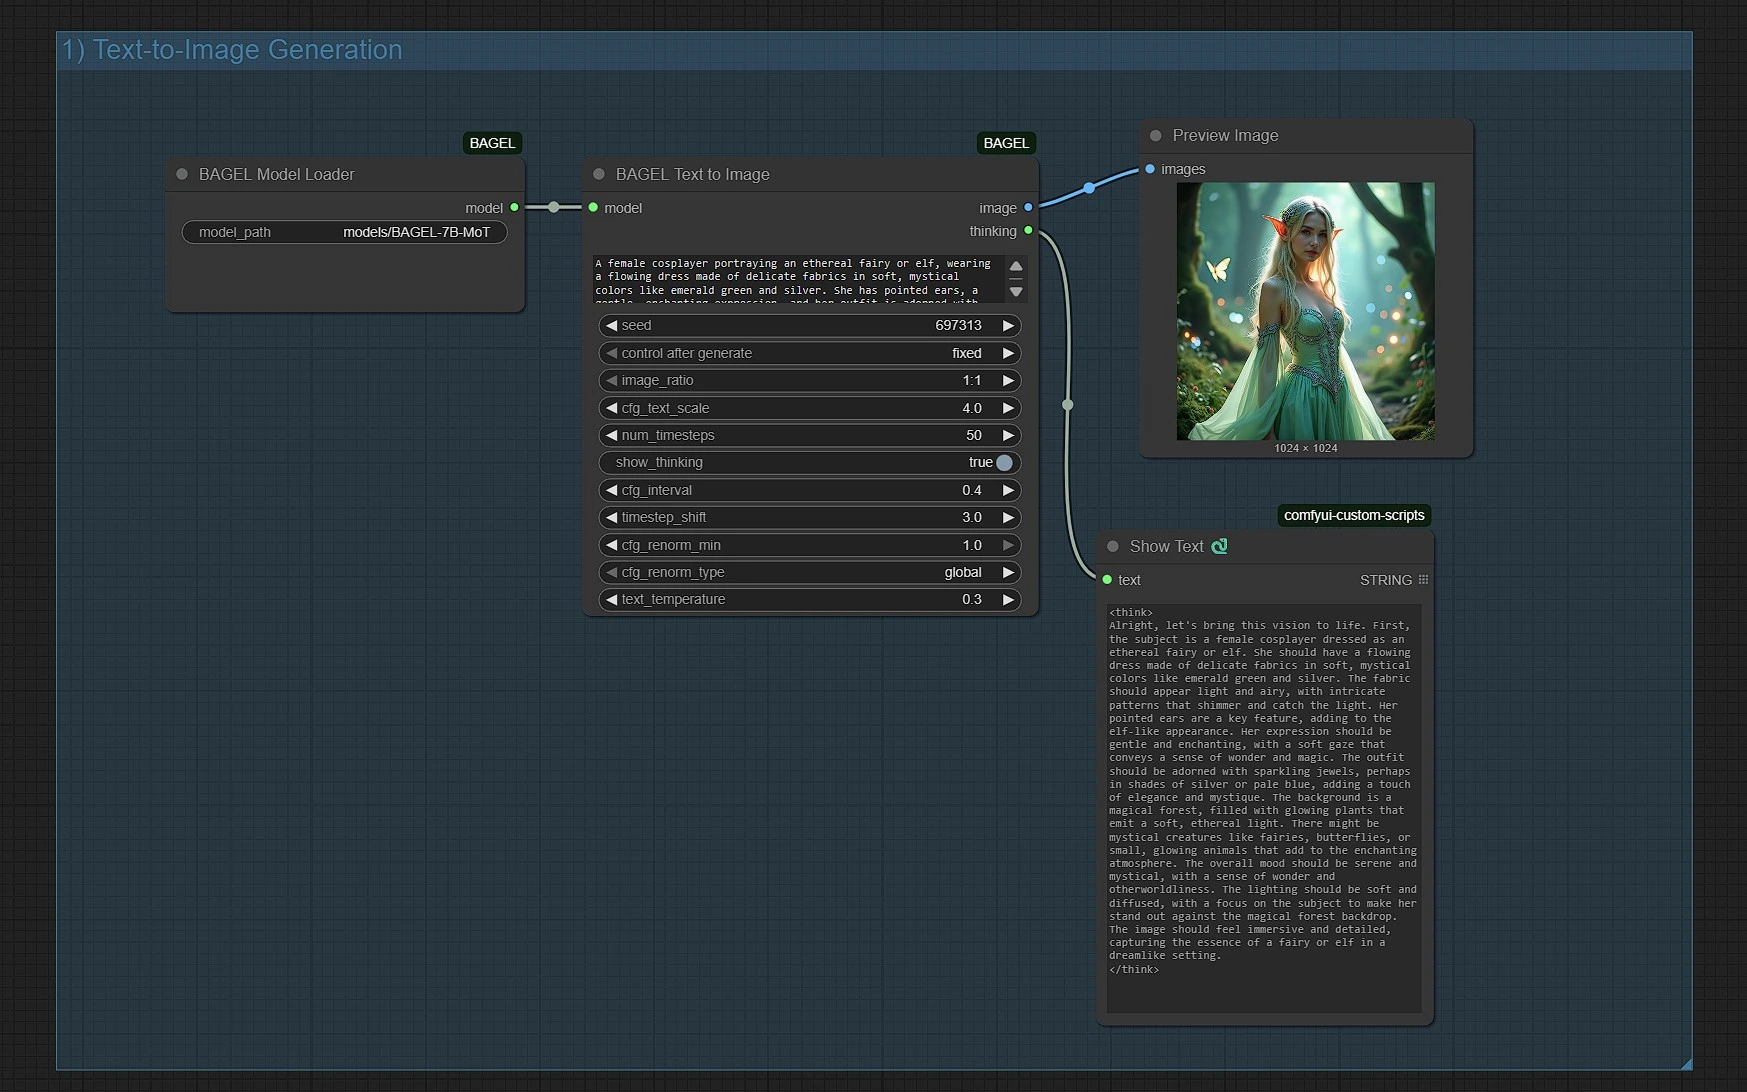Click the num_timesteps value 50

pos(974,435)
